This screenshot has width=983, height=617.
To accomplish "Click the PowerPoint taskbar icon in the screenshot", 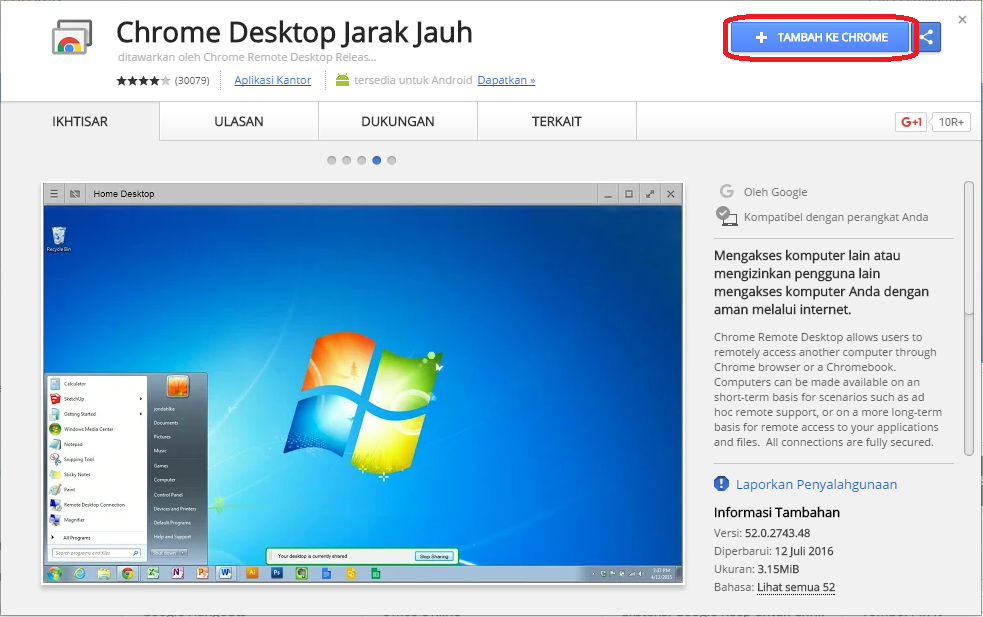I will (202, 573).
